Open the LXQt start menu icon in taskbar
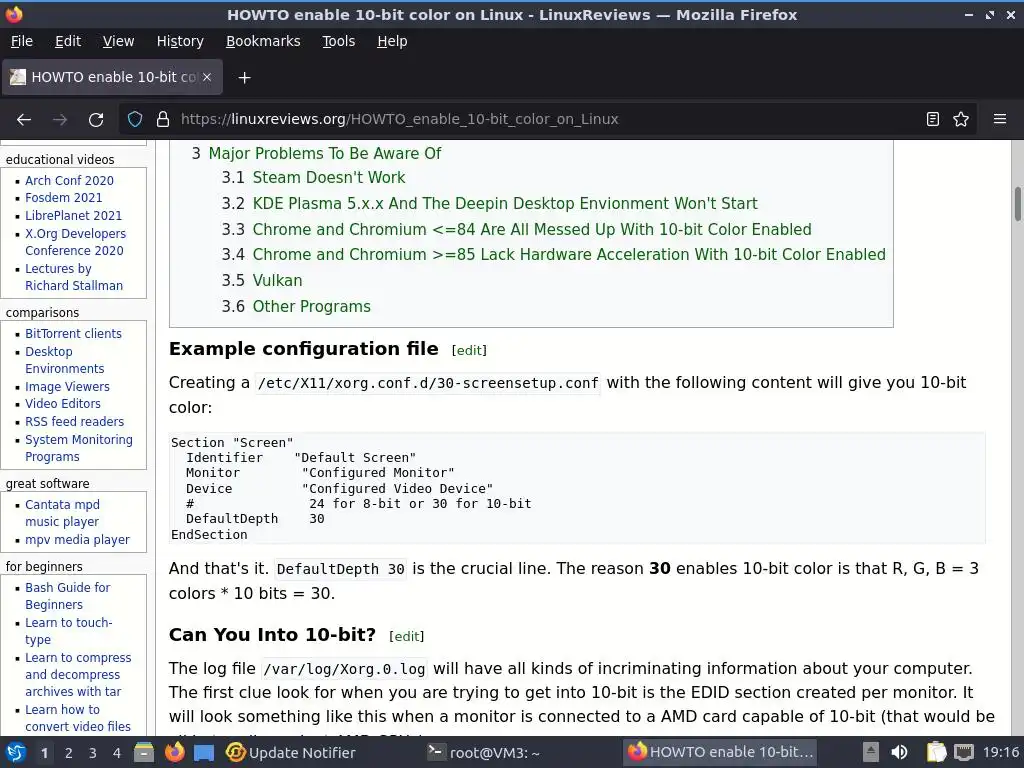 16,752
